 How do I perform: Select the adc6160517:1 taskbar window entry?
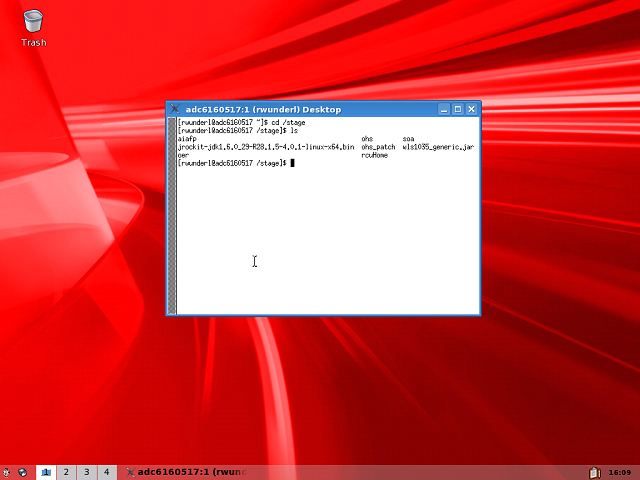click(x=186, y=472)
